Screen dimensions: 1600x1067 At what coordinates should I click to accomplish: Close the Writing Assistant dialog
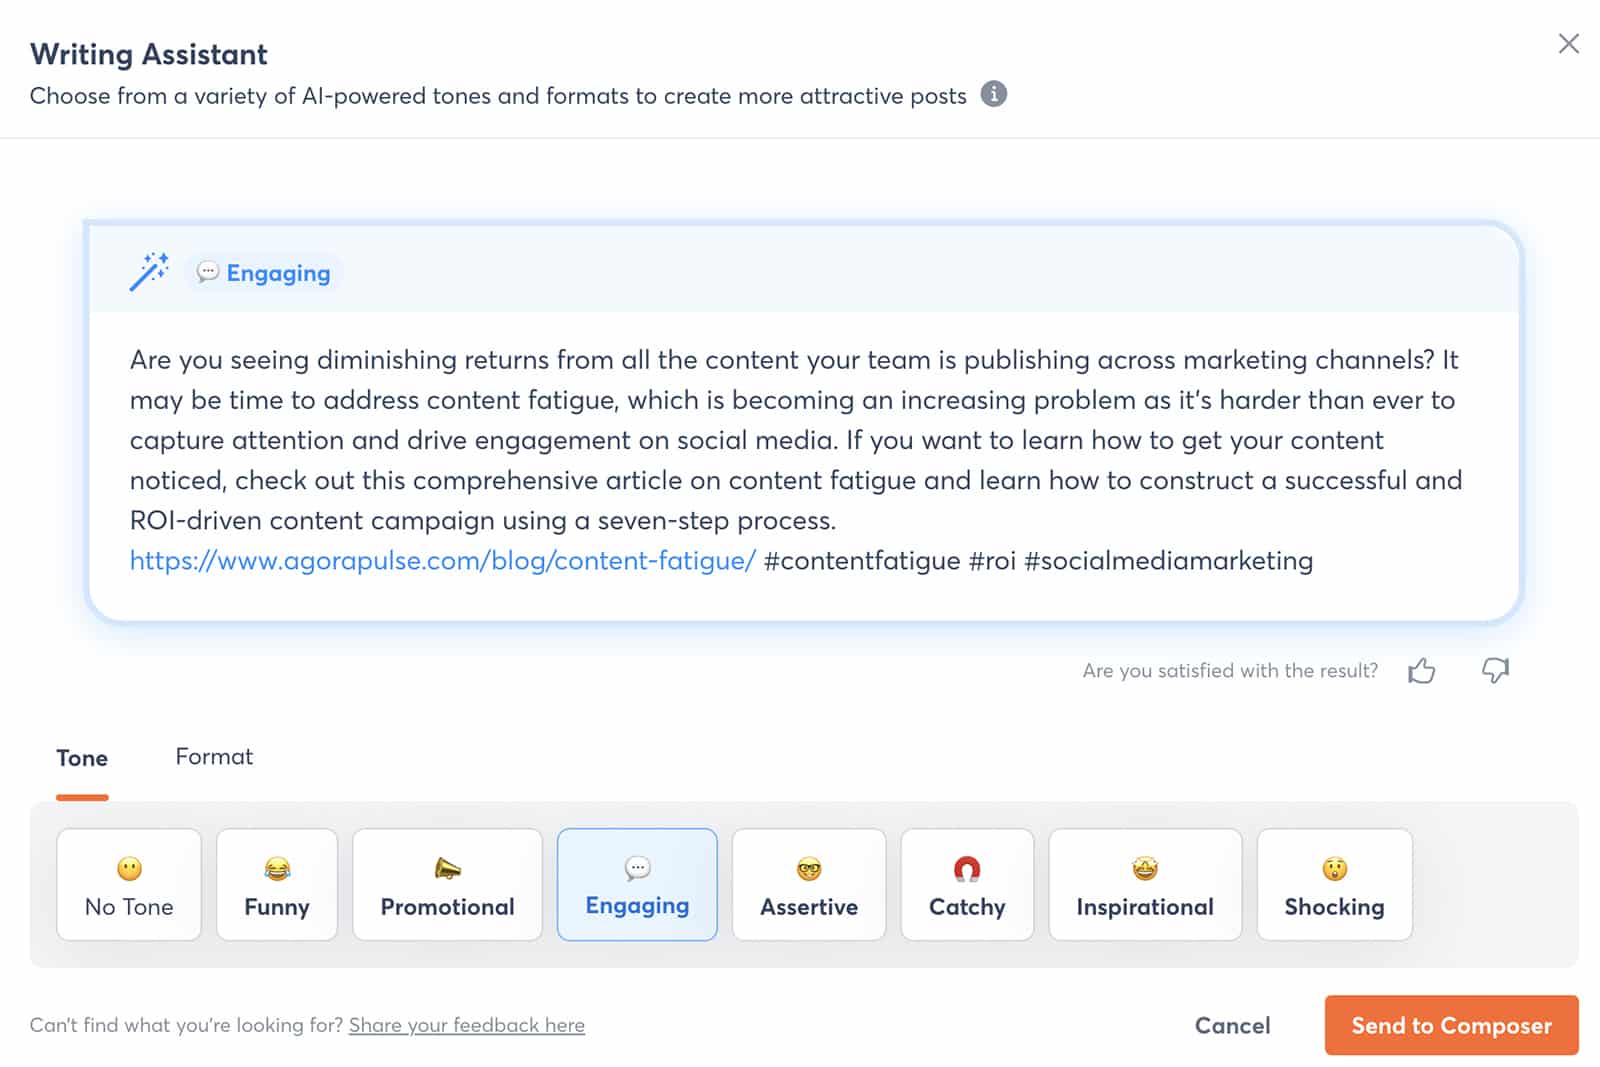[1568, 44]
